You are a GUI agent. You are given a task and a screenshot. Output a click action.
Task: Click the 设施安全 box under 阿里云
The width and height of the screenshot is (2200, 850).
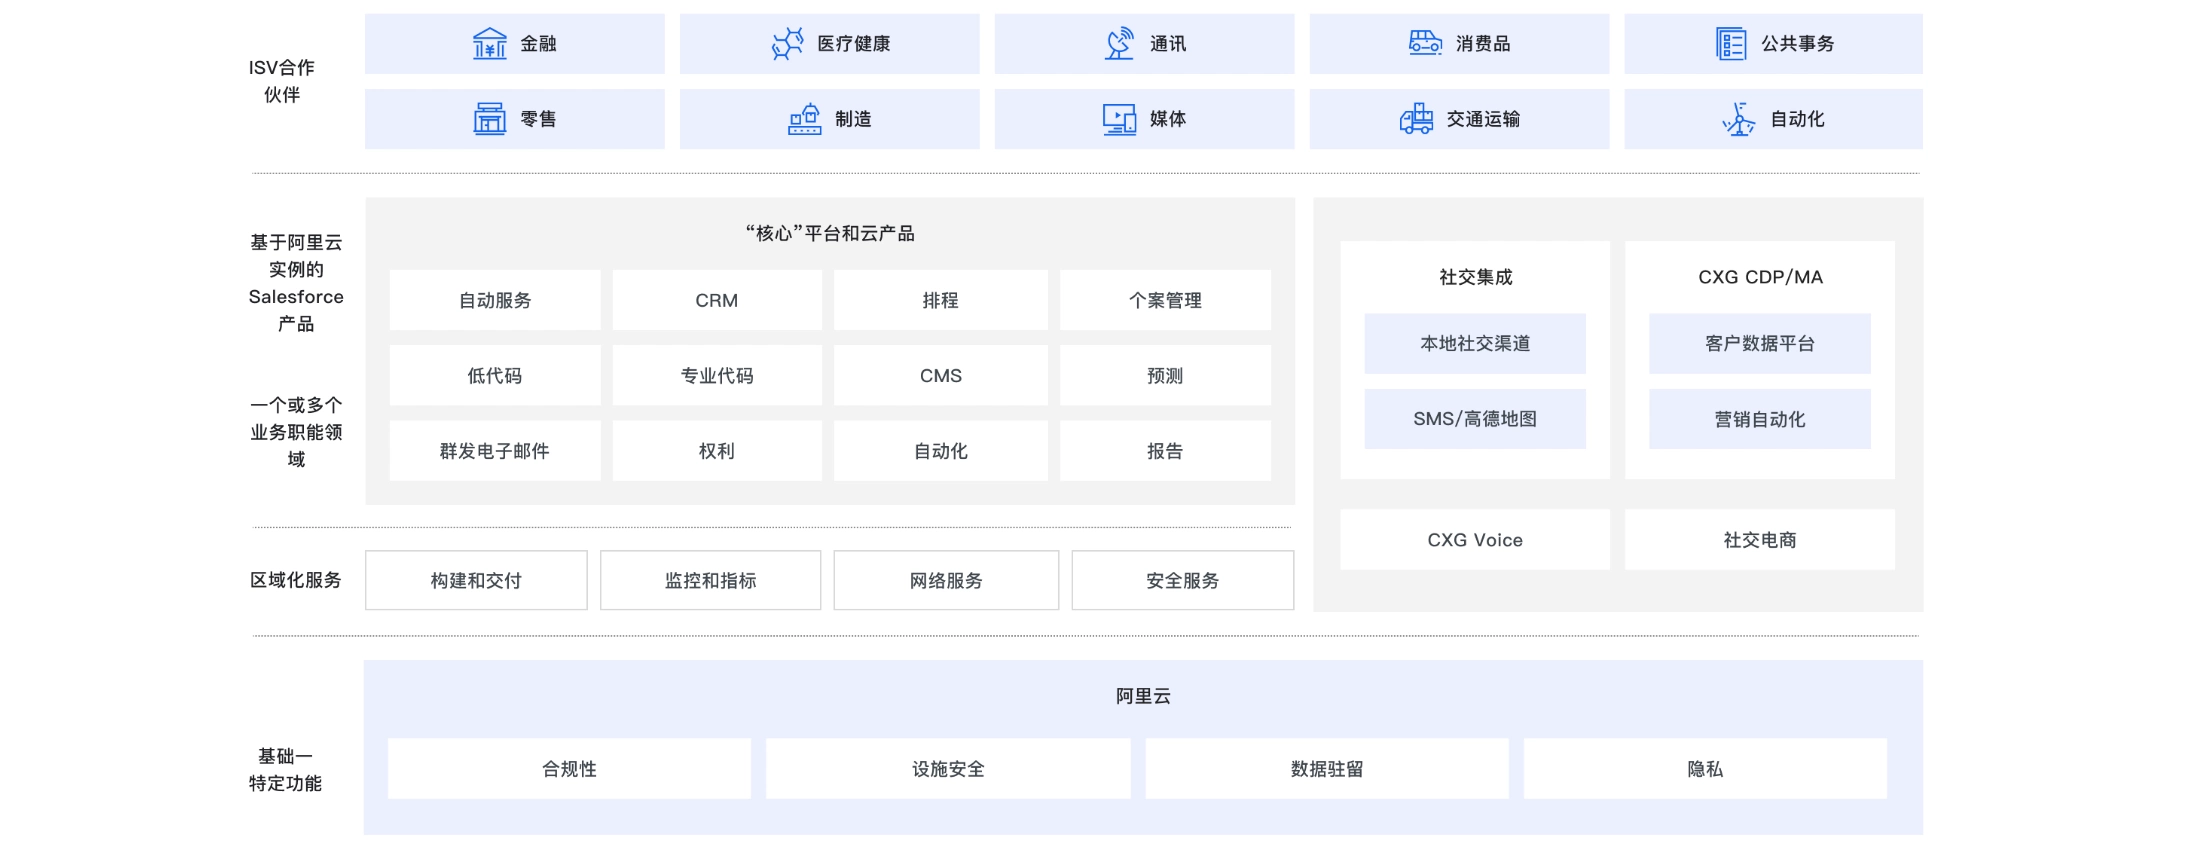point(948,769)
